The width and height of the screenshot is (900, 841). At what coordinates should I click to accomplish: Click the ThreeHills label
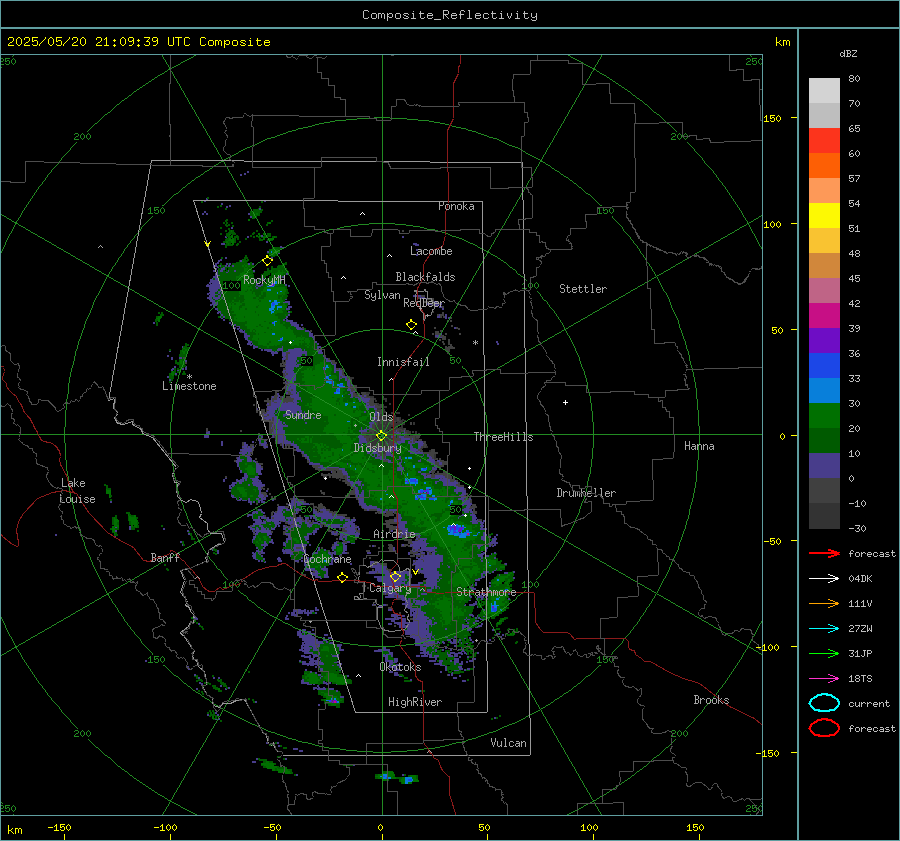(x=503, y=437)
